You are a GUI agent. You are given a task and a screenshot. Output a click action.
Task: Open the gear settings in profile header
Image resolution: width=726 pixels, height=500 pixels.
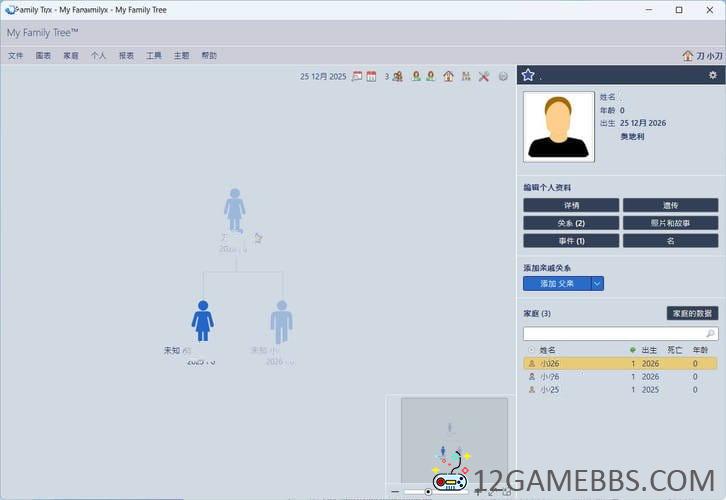click(712, 75)
